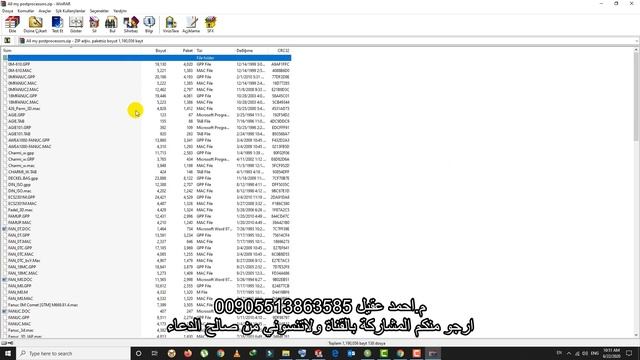The image size is (640, 360).
Task: Select file 0MFANUC.GPP
Action: [x=22, y=77]
